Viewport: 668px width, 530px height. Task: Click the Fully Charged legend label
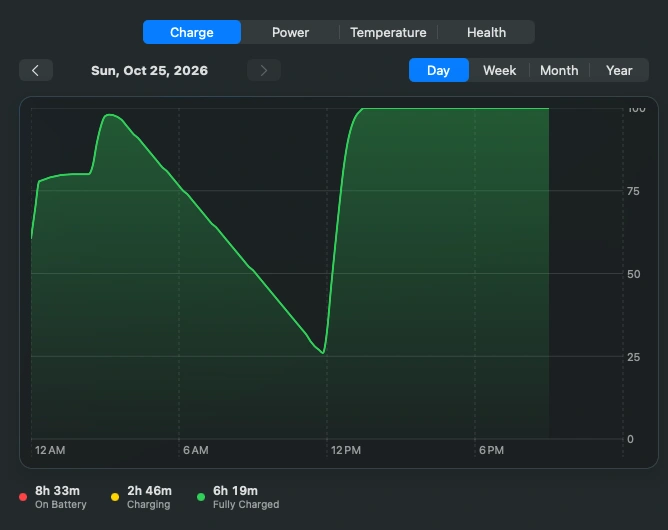[x=246, y=504]
